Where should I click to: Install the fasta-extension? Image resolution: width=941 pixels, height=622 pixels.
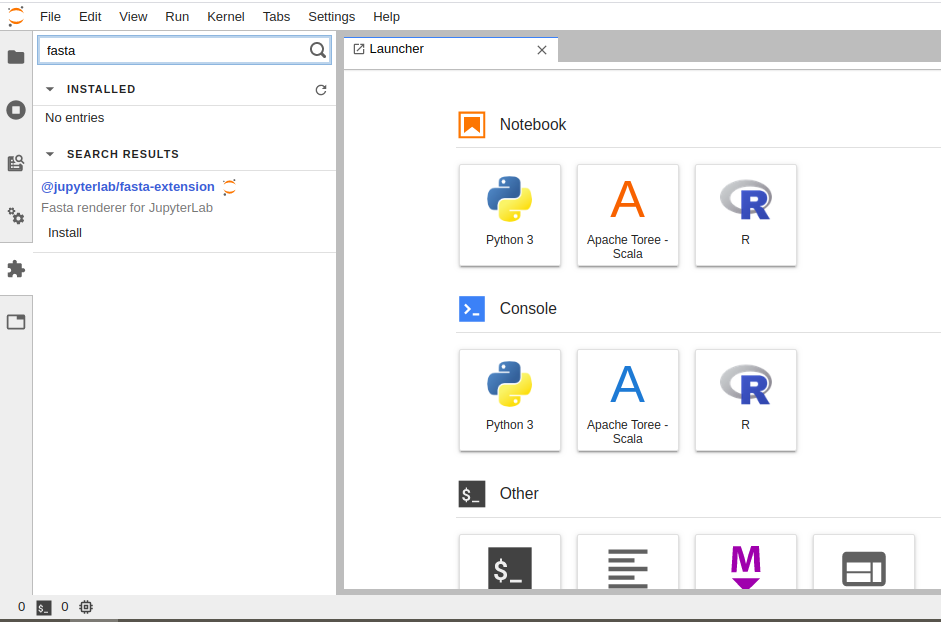click(x=65, y=233)
